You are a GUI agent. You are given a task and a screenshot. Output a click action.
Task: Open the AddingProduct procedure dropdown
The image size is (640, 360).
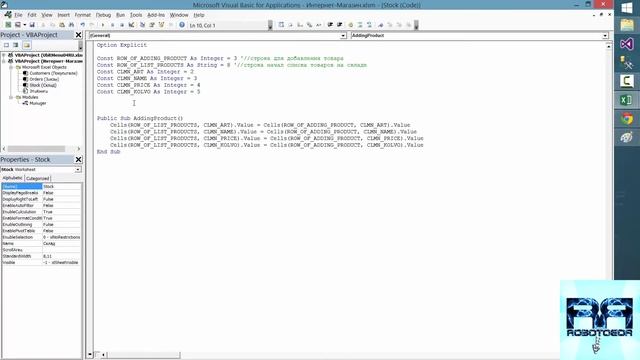tap(605, 36)
